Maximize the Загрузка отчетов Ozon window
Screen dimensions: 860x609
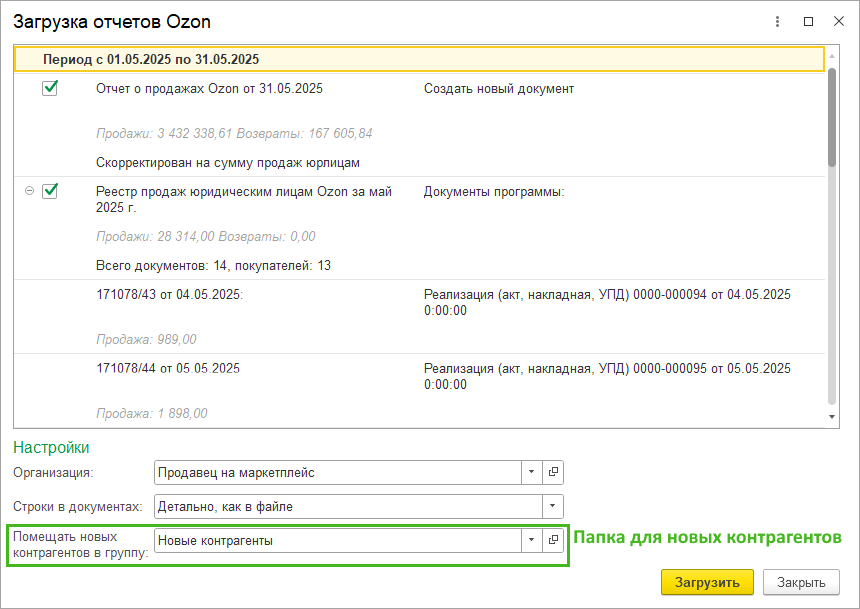(808, 21)
